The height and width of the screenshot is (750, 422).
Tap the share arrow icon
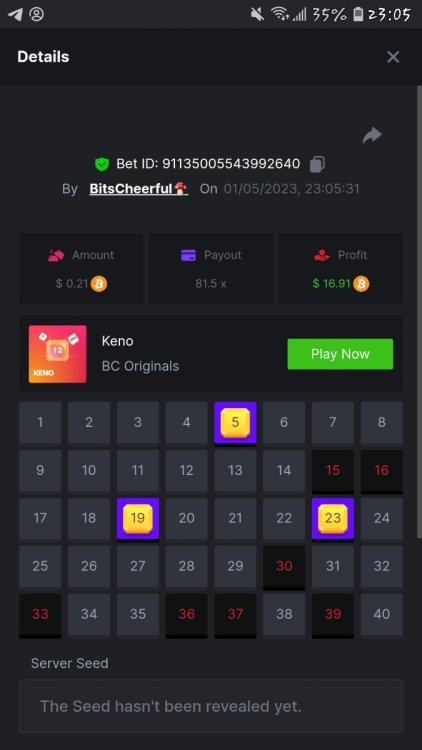coord(372,135)
